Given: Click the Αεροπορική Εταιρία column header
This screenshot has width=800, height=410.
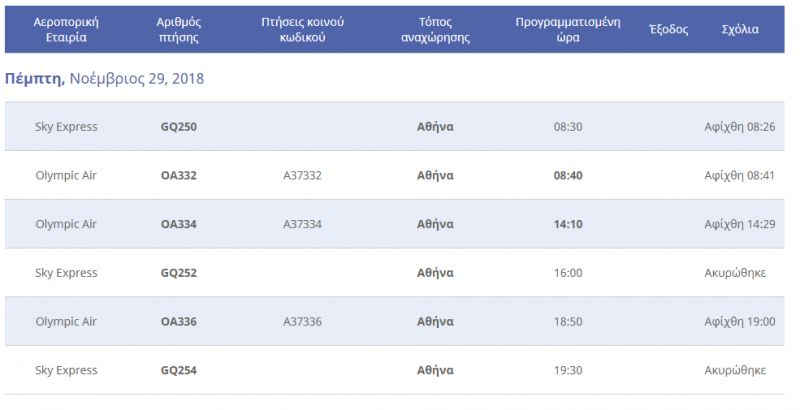Looking at the screenshot, I should [x=66, y=30].
